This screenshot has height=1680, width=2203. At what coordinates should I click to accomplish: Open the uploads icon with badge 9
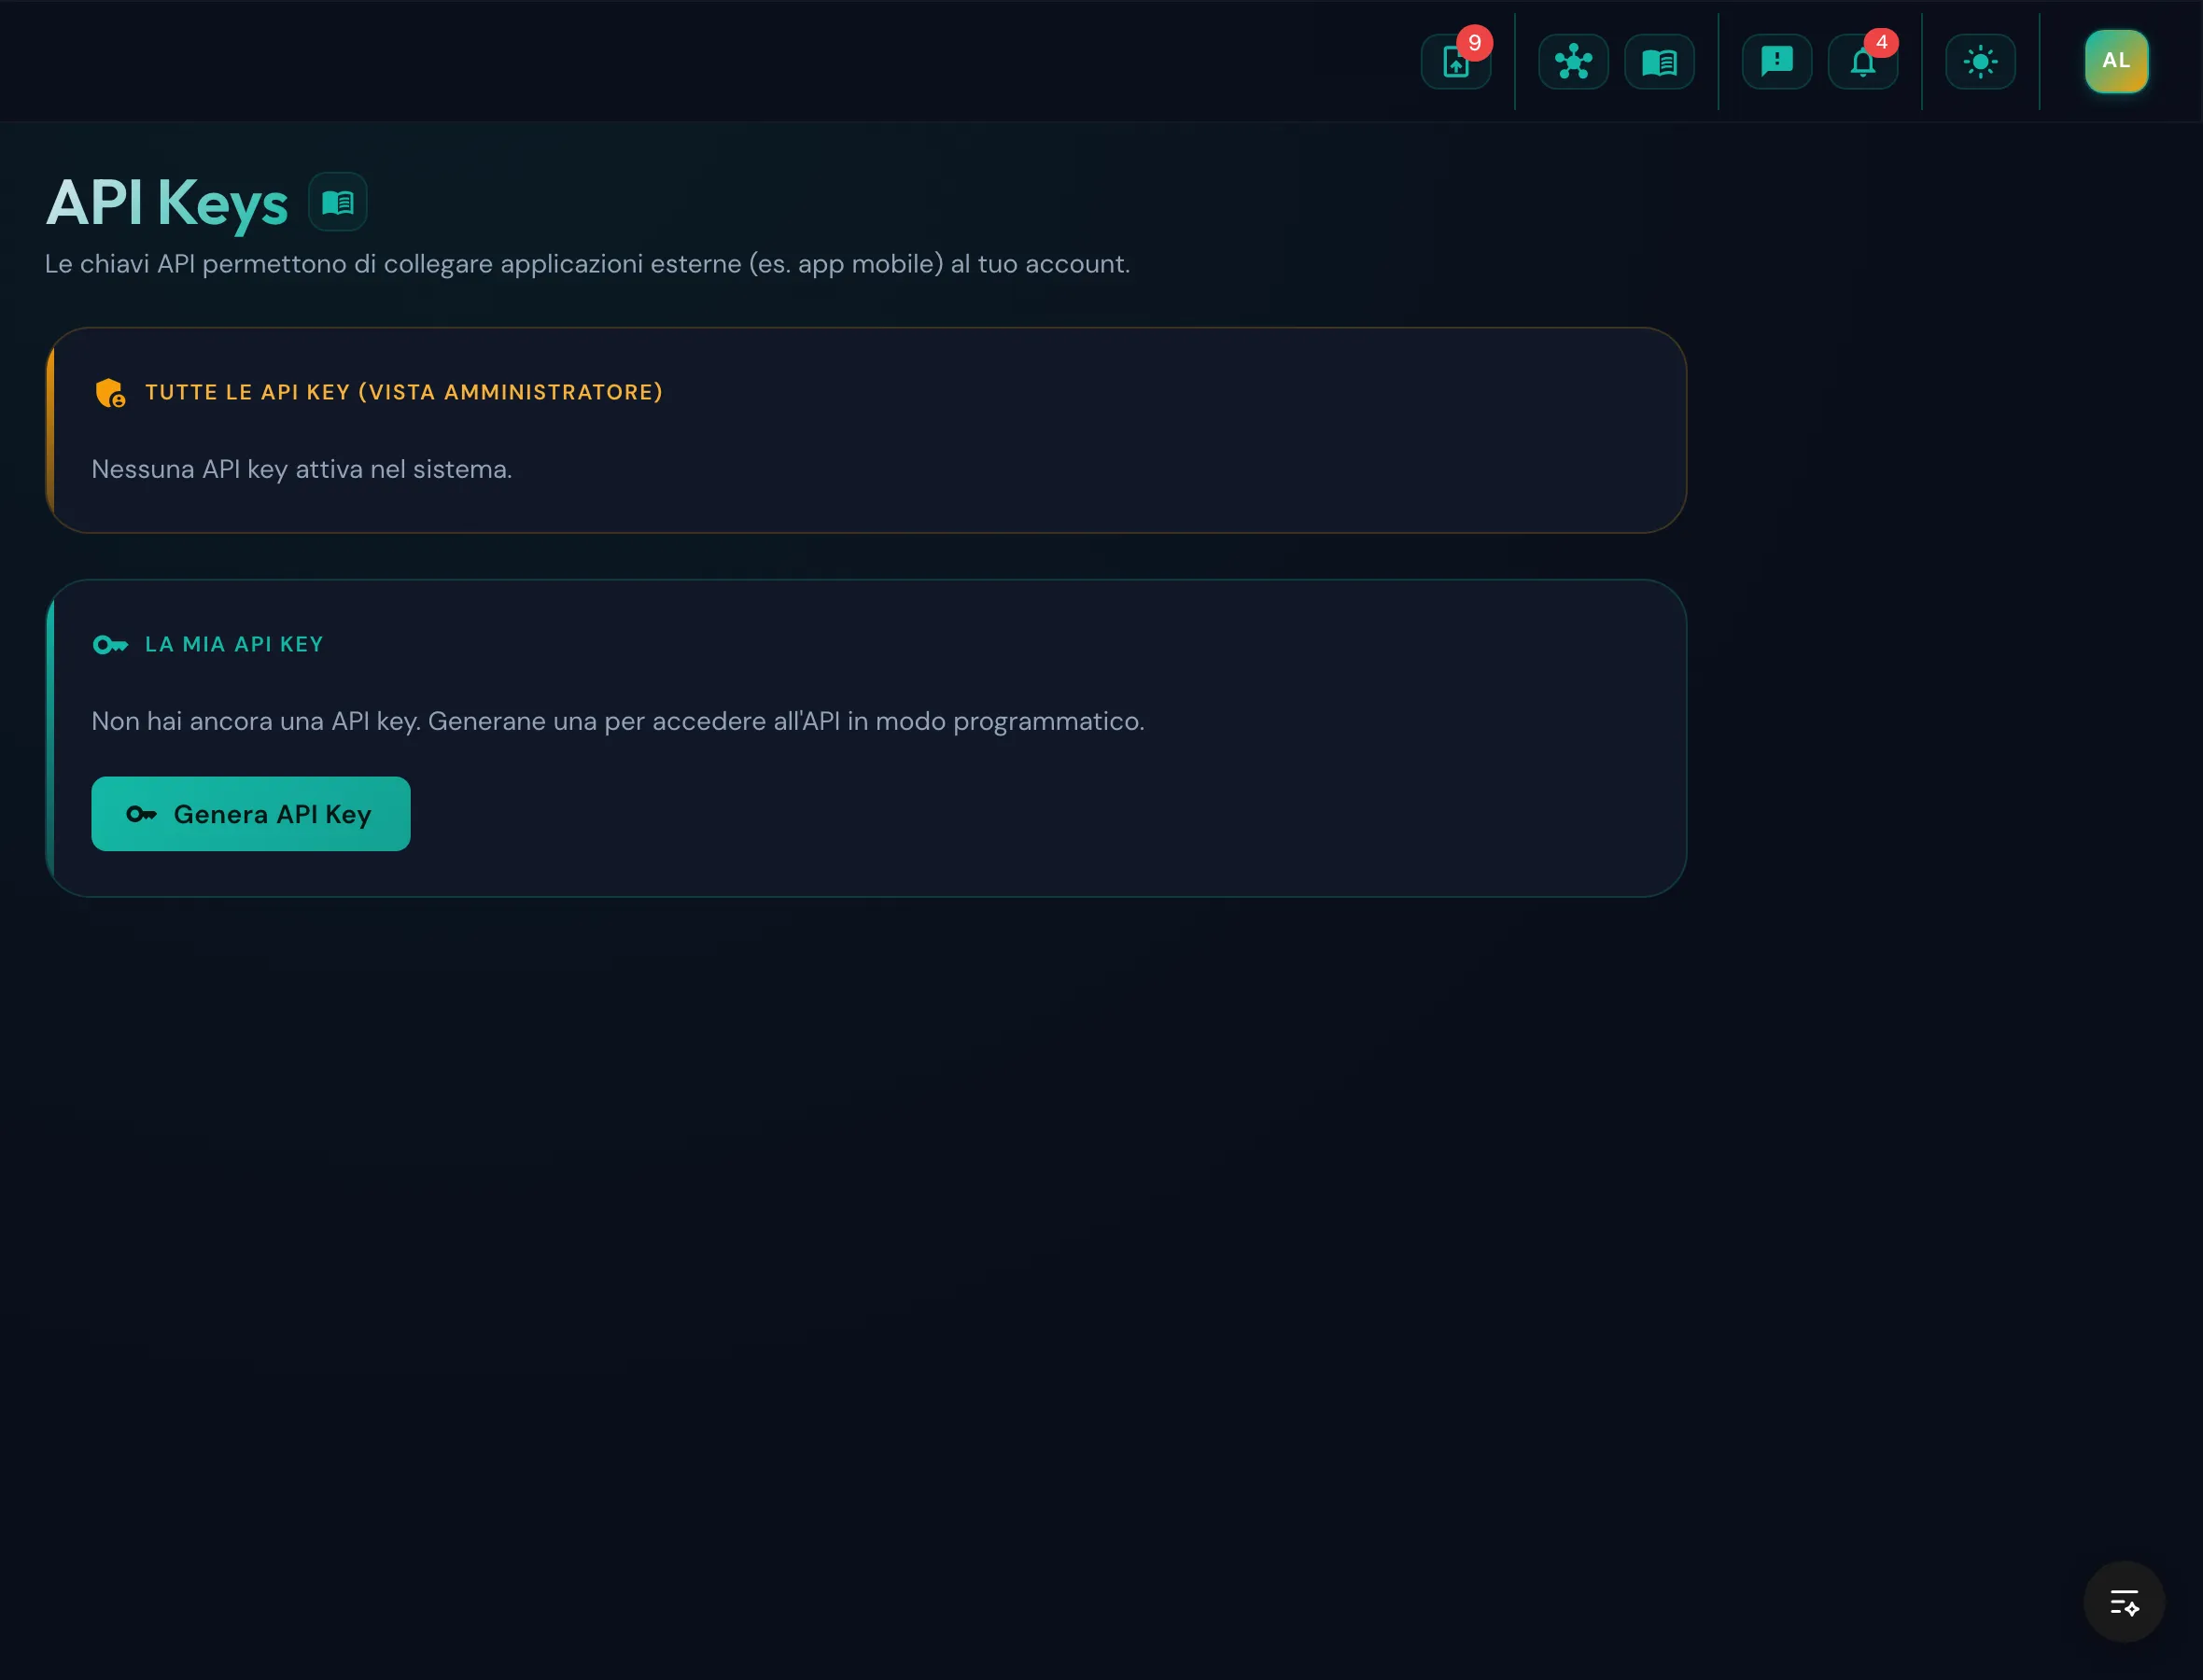1456,62
